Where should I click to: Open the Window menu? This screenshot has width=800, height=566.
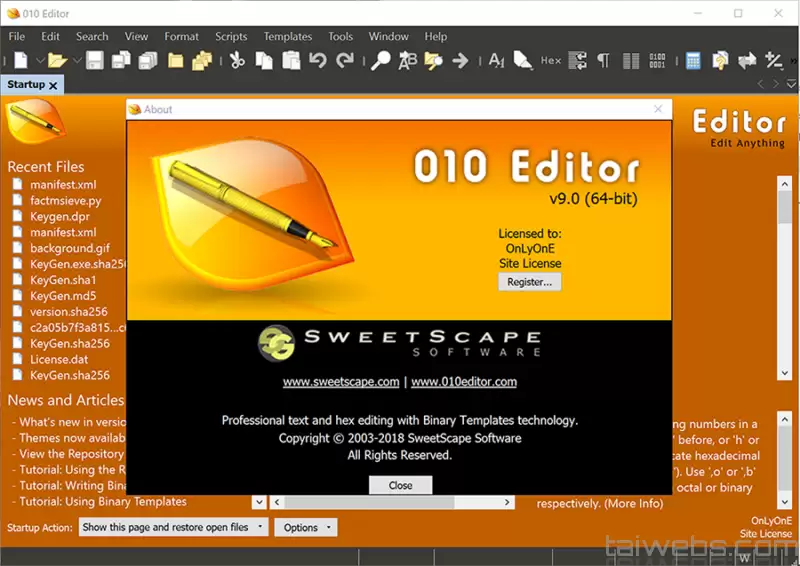click(x=388, y=36)
